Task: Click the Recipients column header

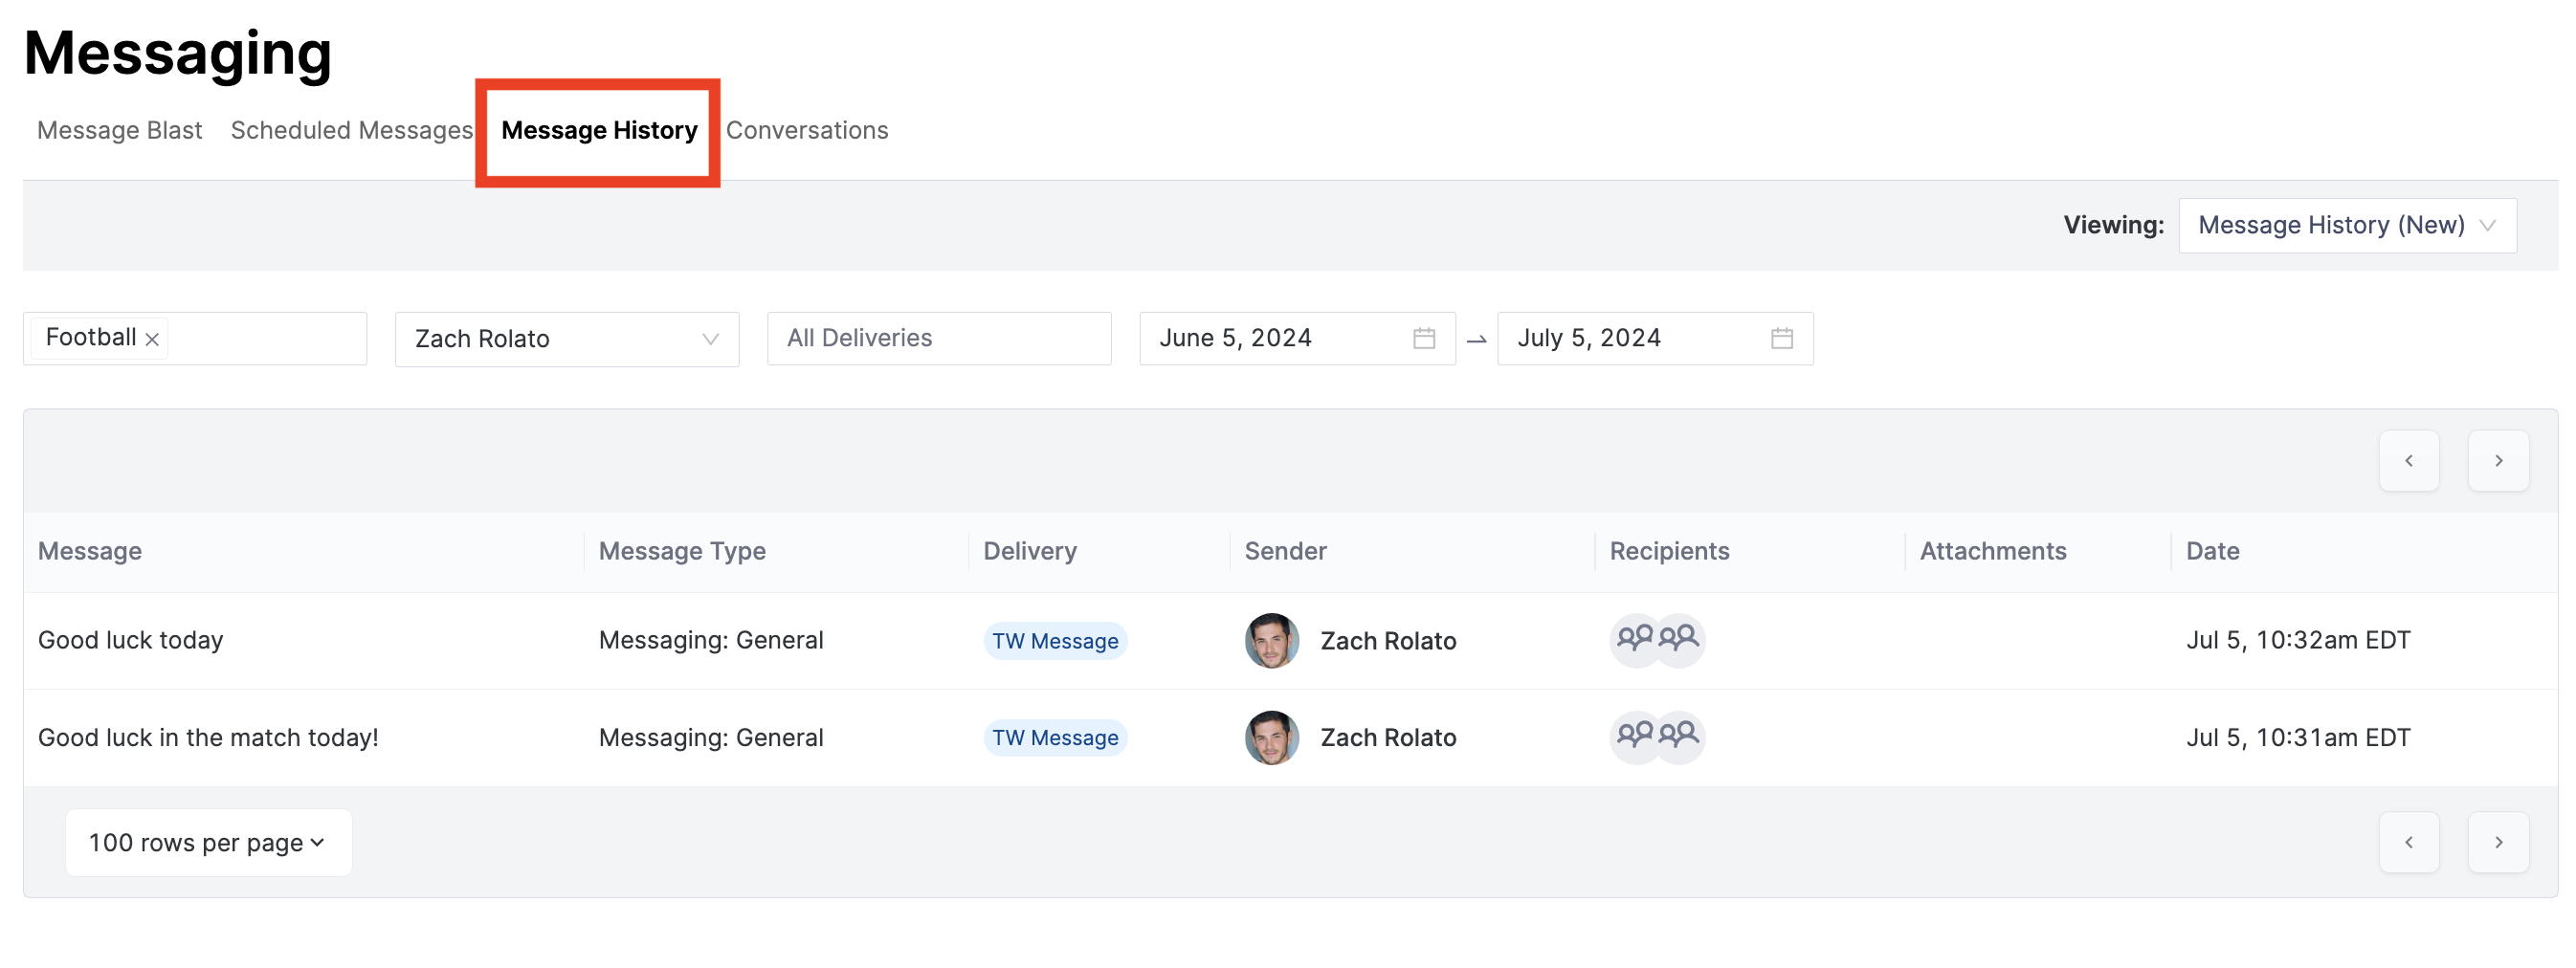Action: click(x=1668, y=551)
